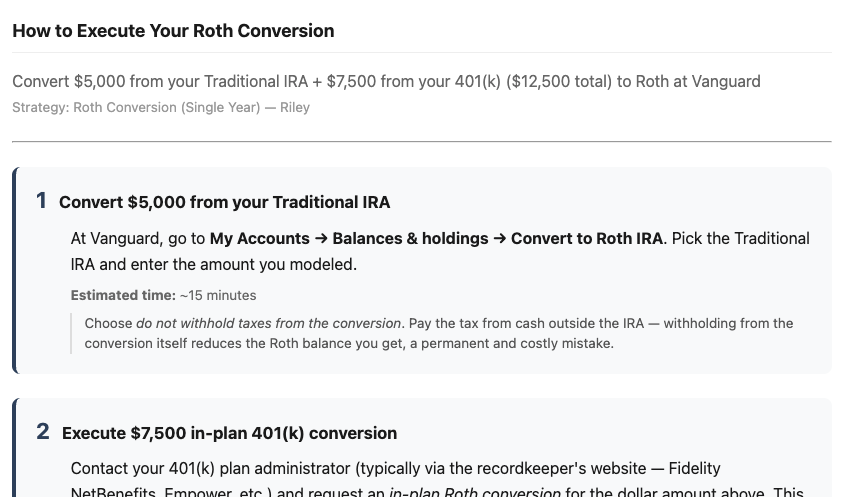Screen dimensions: 847x497
Task: Click the line 'Contact your 401(k) plan administrator'
Action: [395, 468]
